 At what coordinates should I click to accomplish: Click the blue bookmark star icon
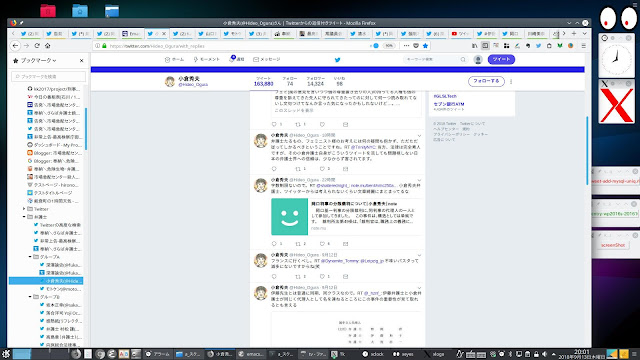425,46
